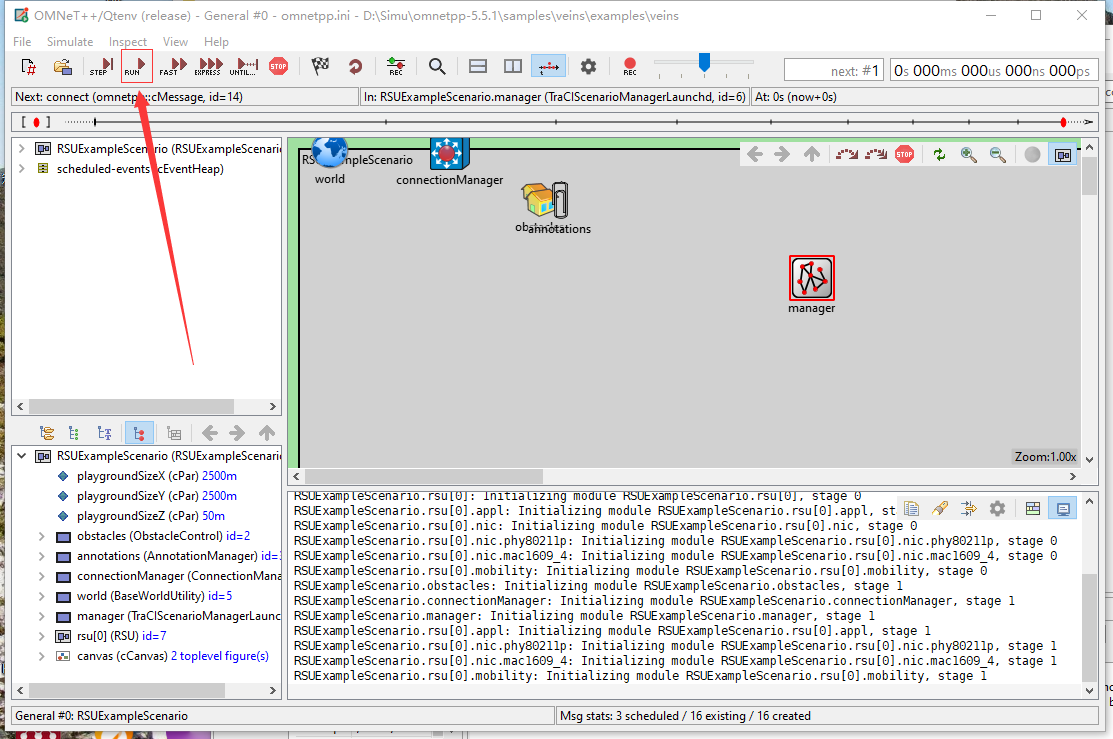Screen dimensions: 1113x739
Task: Open preferences gear in main toolbar
Action: [x=588, y=67]
